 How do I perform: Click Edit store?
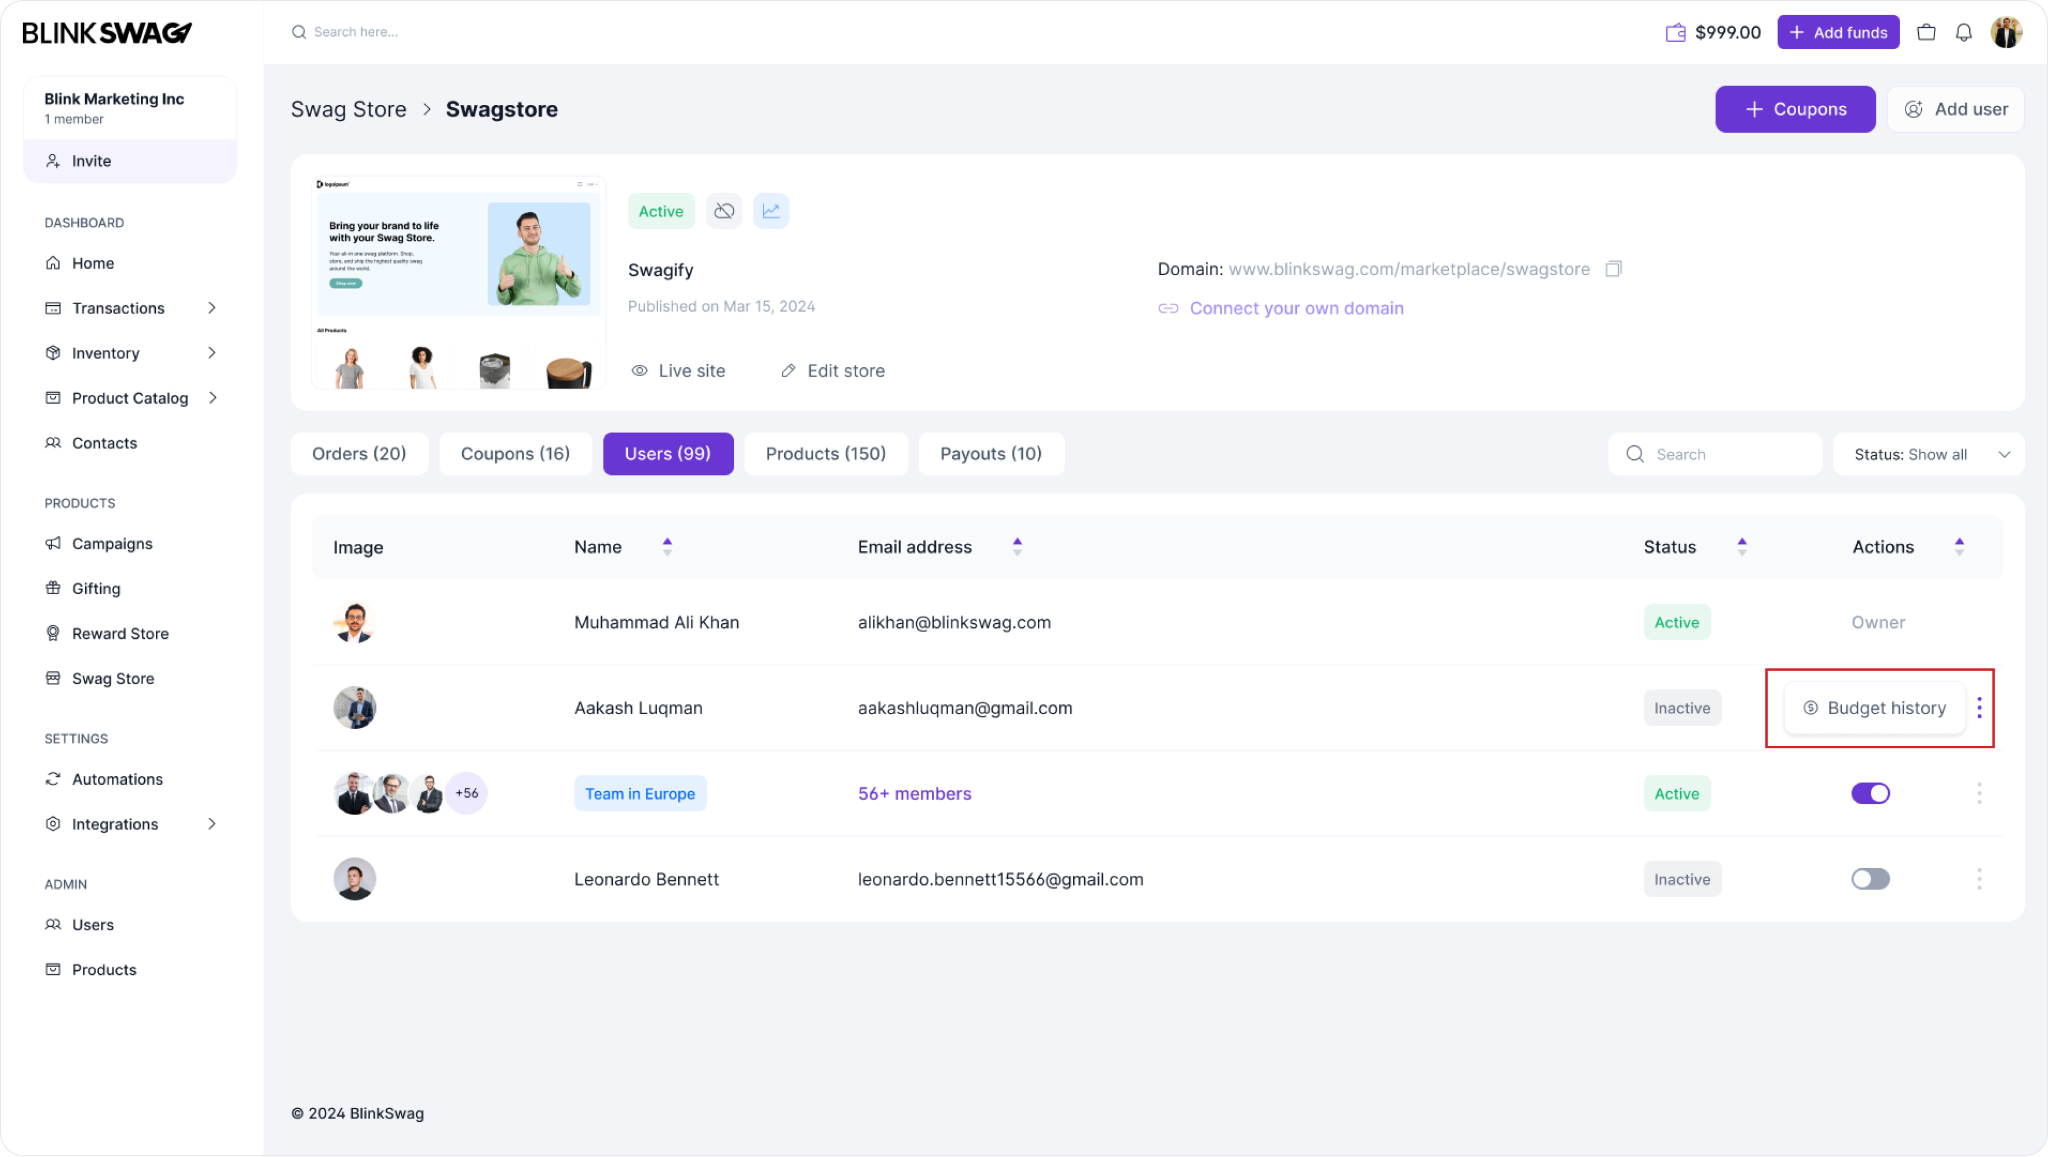(833, 371)
